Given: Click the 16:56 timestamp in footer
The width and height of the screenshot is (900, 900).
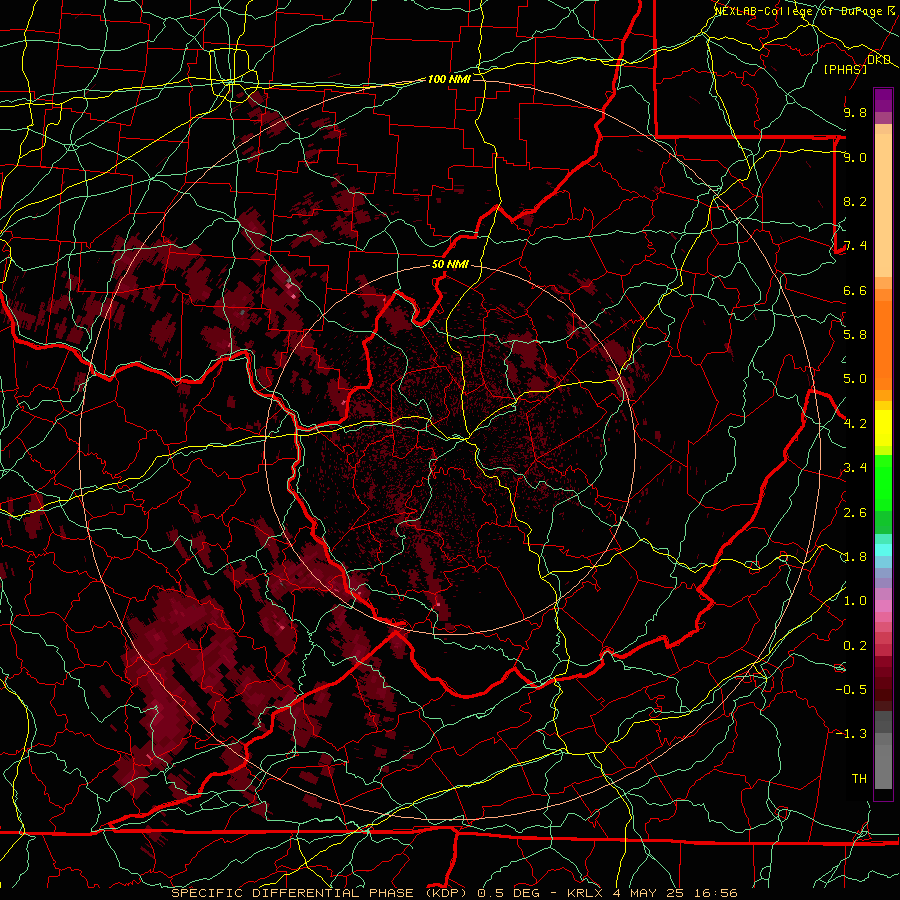Looking at the screenshot, I should [715, 893].
